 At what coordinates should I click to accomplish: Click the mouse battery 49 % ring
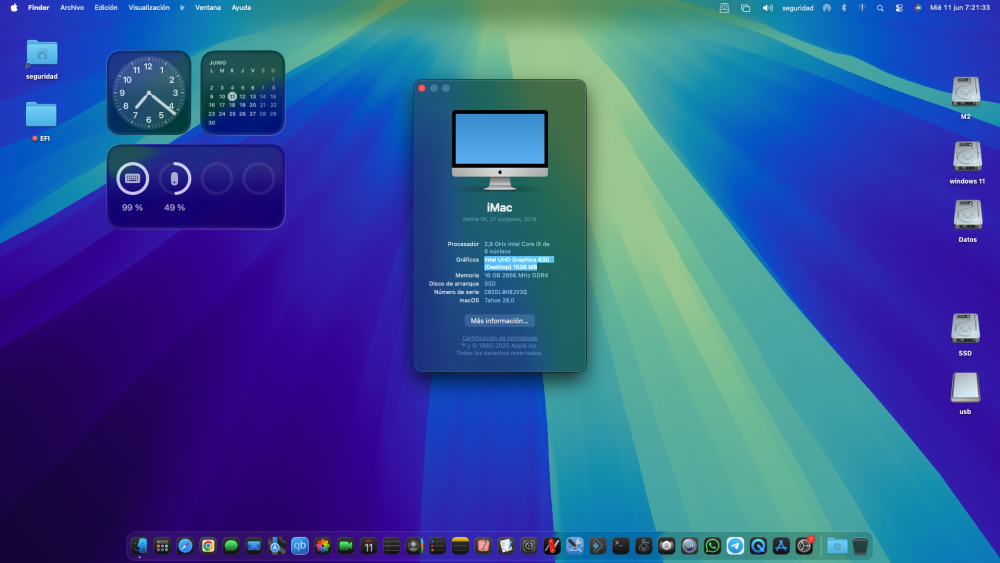coord(175,179)
